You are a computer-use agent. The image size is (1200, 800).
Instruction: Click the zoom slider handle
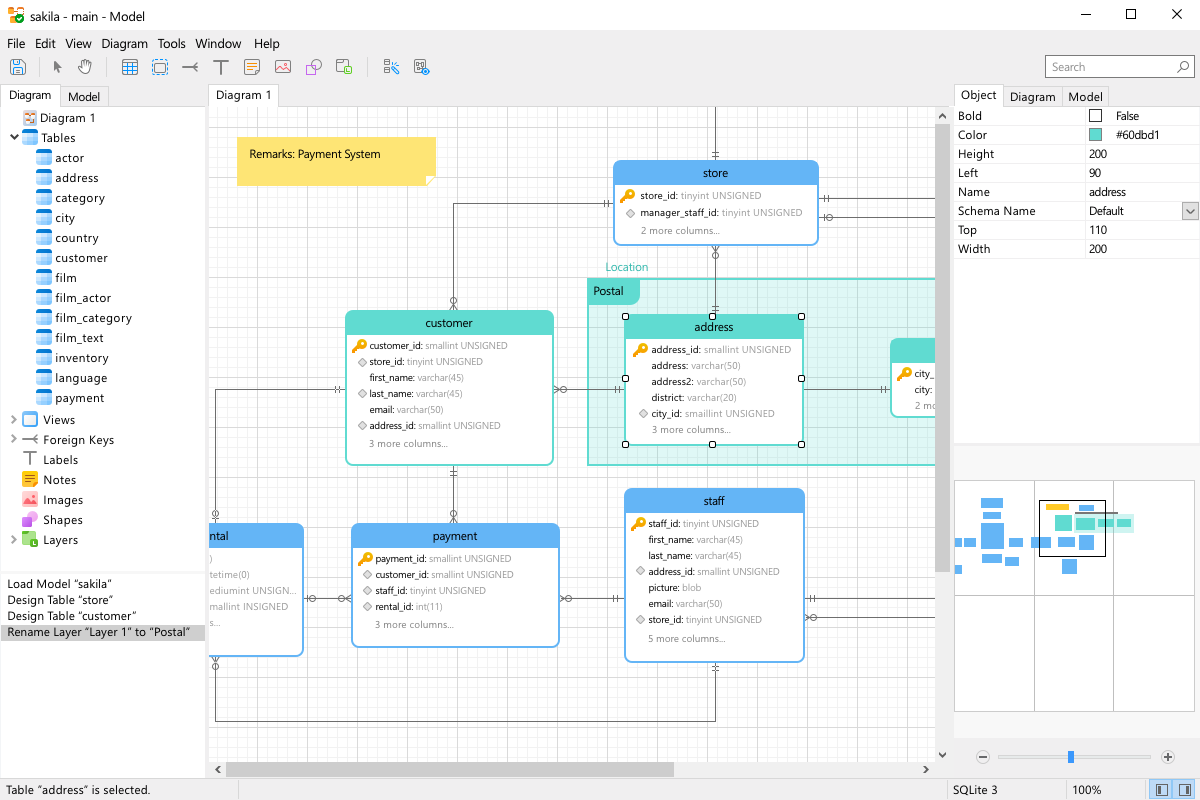tap(1071, 757)
